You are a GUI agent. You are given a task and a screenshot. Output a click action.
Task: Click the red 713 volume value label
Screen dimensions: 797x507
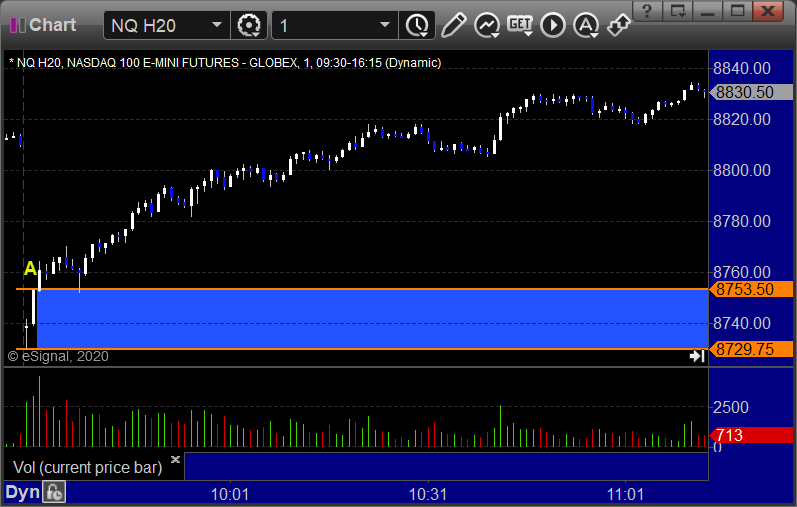coord(751,435)
